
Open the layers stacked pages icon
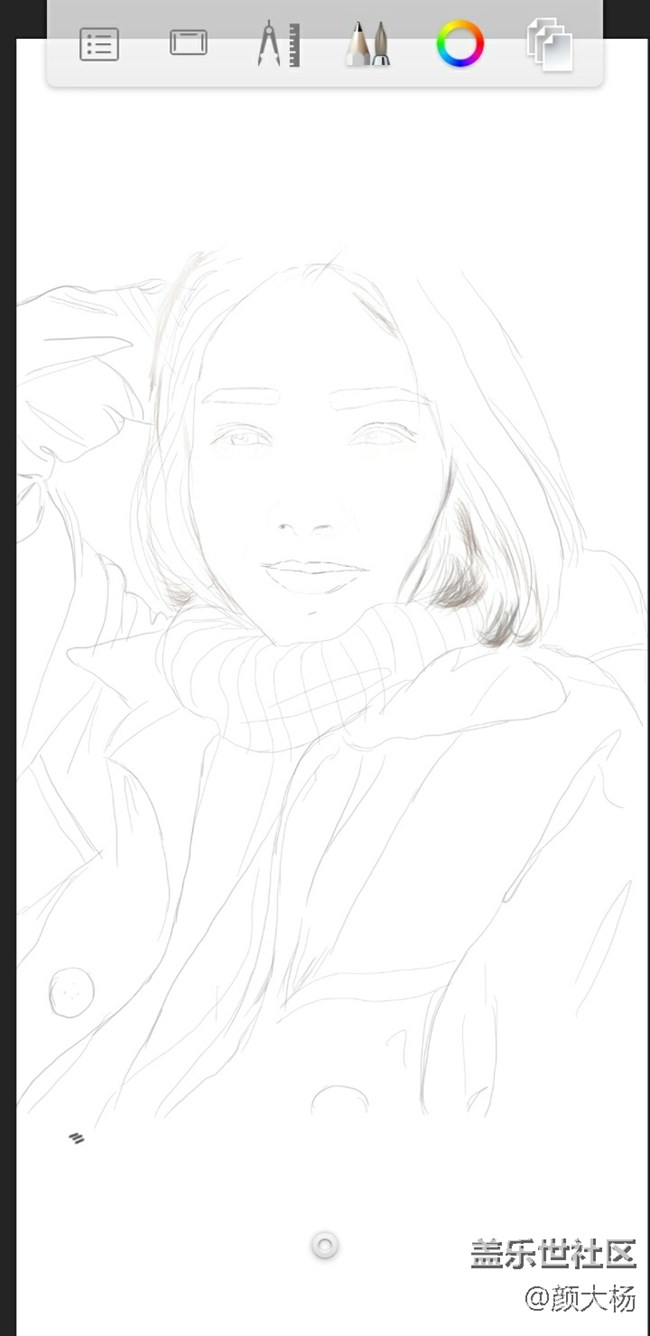pos(550,45)
